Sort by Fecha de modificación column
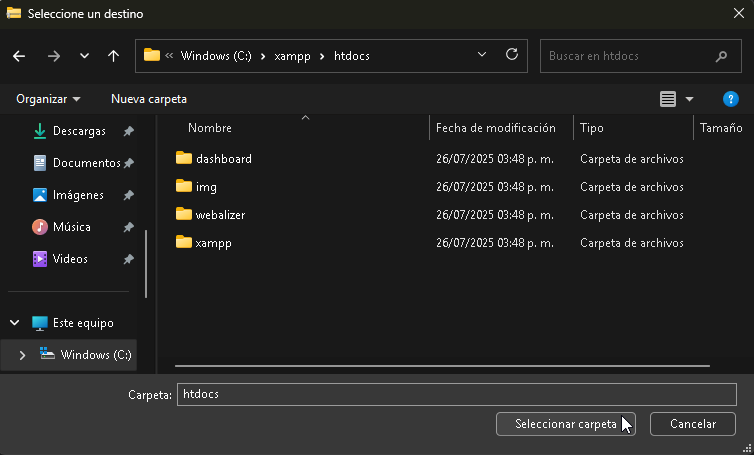The image size is (754, 455). [x=496, y=128]
